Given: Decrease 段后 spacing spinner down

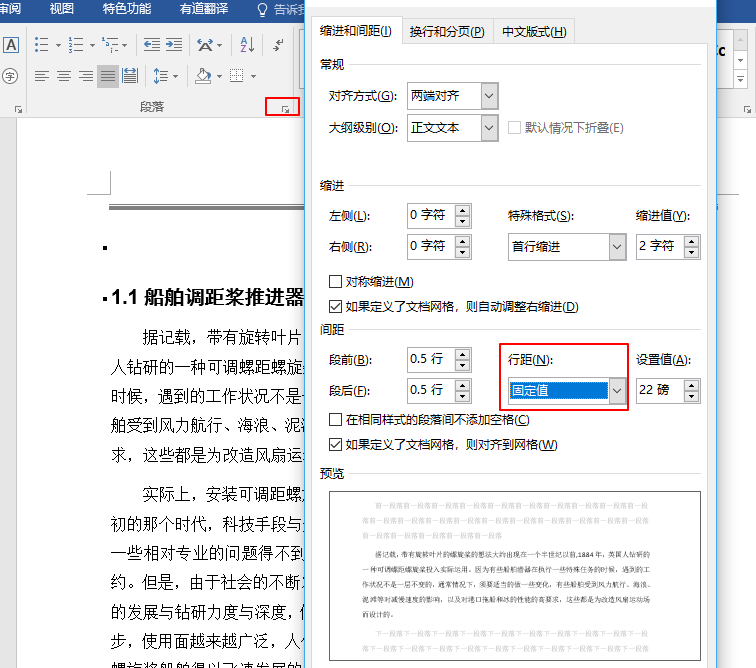Looking at the screenshot, I should coord(462,396).
